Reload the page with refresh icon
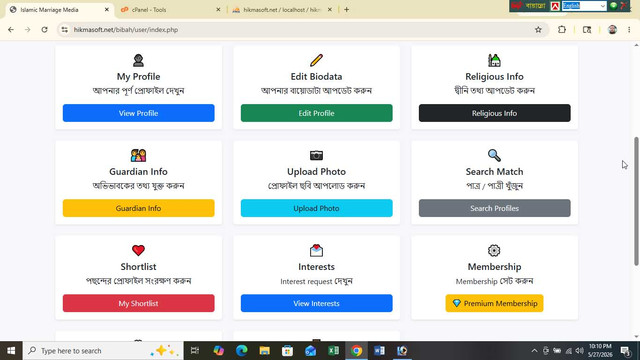 pos(44,30)
